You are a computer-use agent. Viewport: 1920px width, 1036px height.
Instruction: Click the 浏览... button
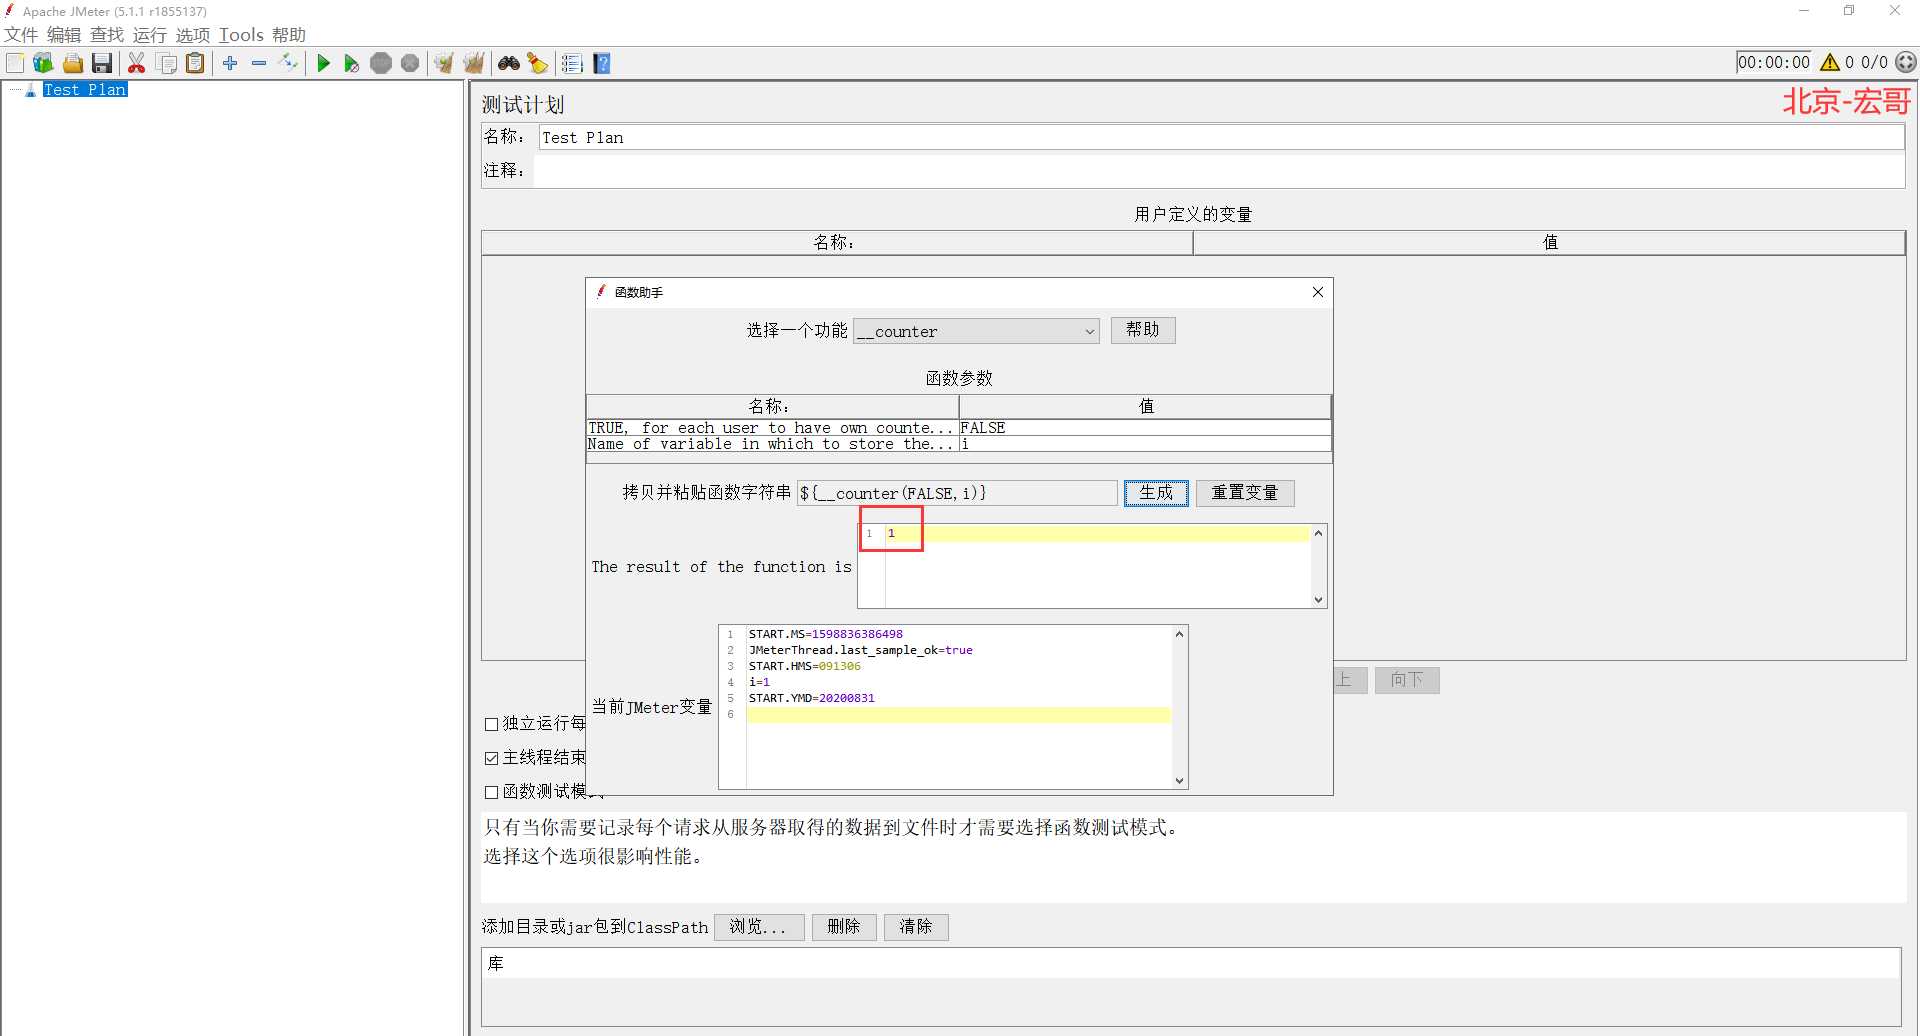[x=759, y=927]
